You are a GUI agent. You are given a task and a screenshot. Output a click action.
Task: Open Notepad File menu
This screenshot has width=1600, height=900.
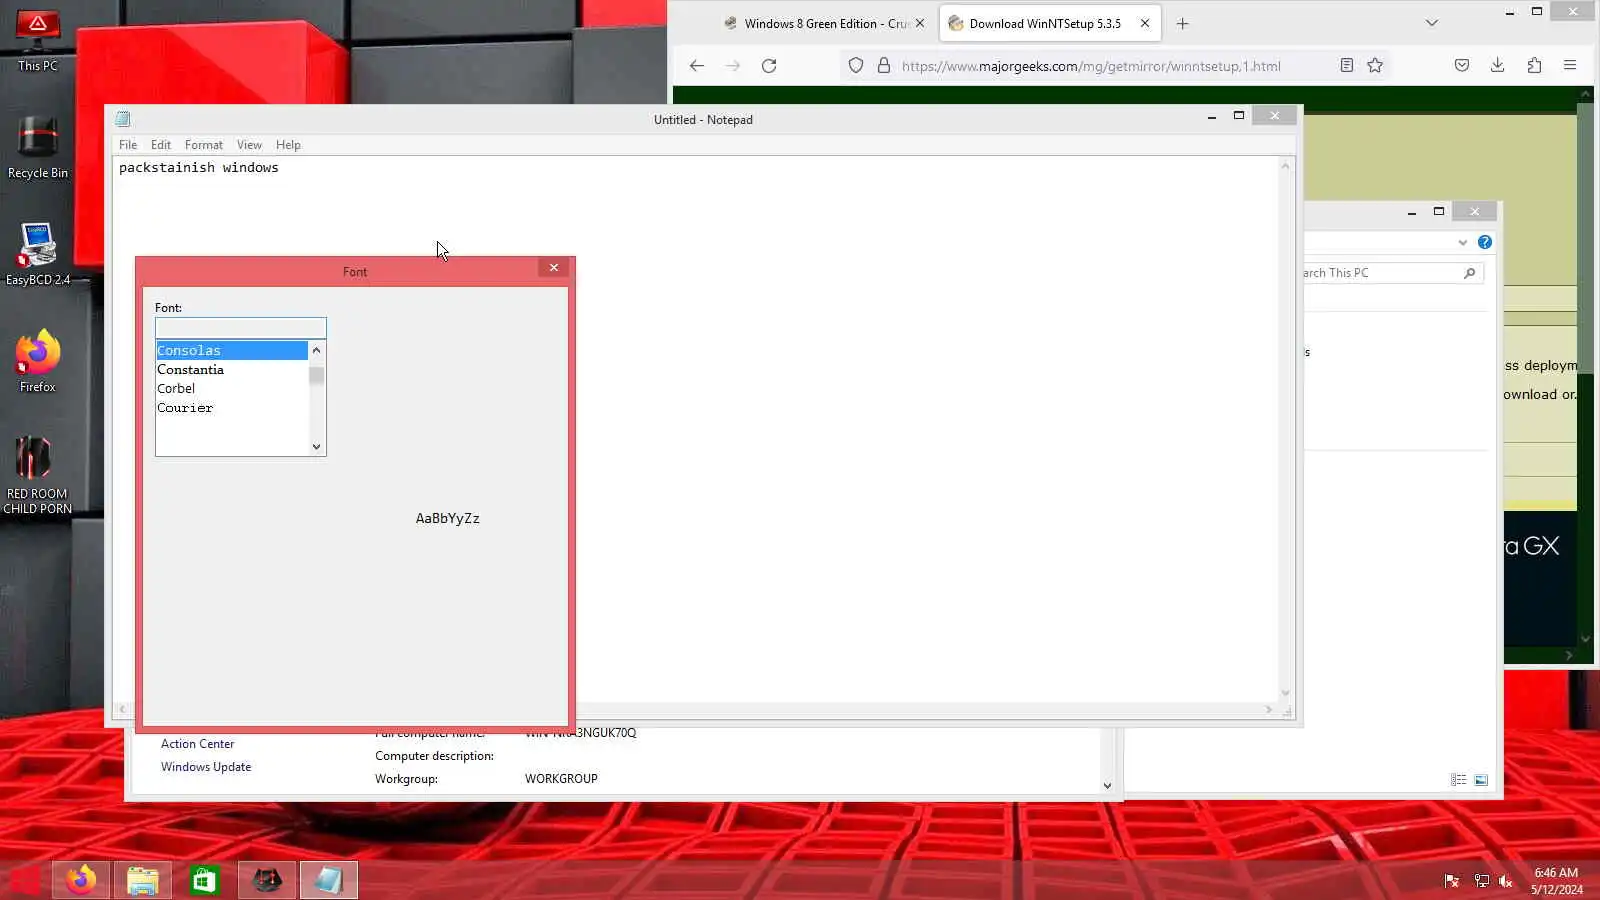128,145
